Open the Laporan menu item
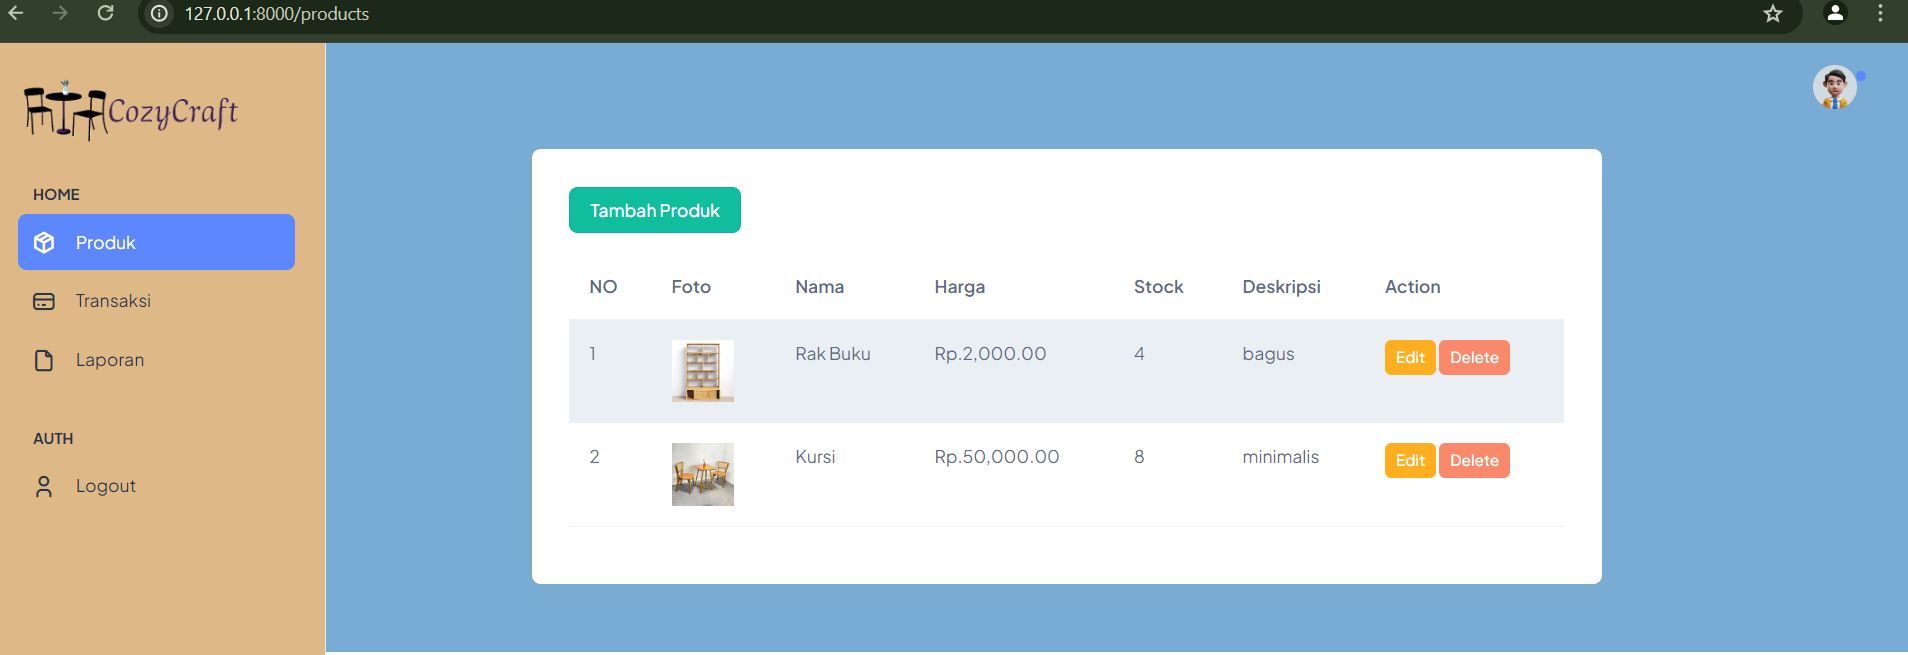 point(156,360)
